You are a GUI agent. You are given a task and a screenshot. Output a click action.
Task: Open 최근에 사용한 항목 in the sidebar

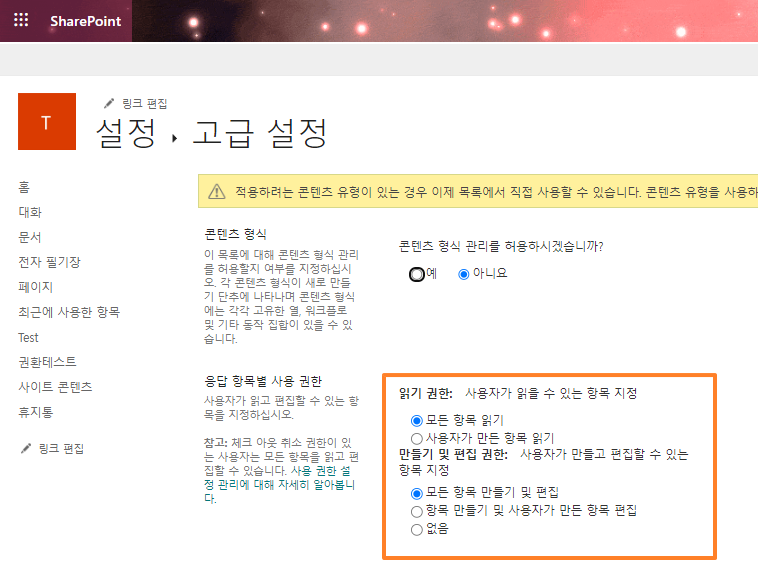69,312
